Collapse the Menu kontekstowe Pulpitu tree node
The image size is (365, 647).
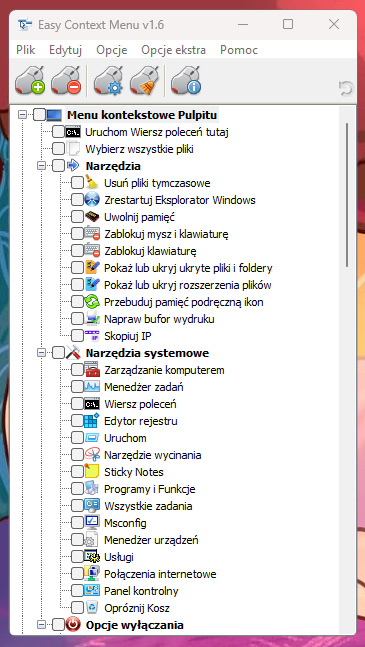[22, 115]
